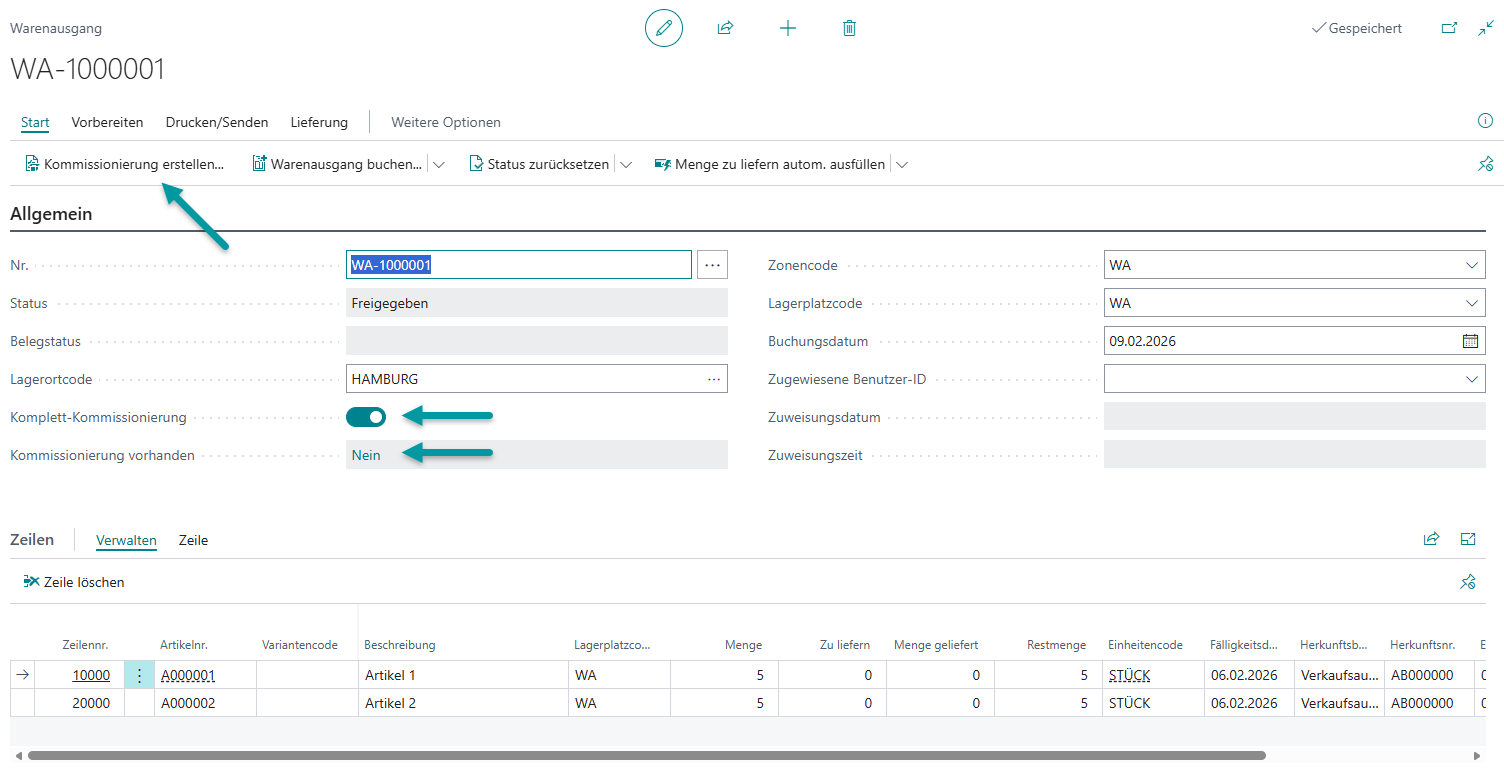Viewport: 1504px width, 769px height.
Task: Open the Zonencode dropdown
Action: (1471, 265)
